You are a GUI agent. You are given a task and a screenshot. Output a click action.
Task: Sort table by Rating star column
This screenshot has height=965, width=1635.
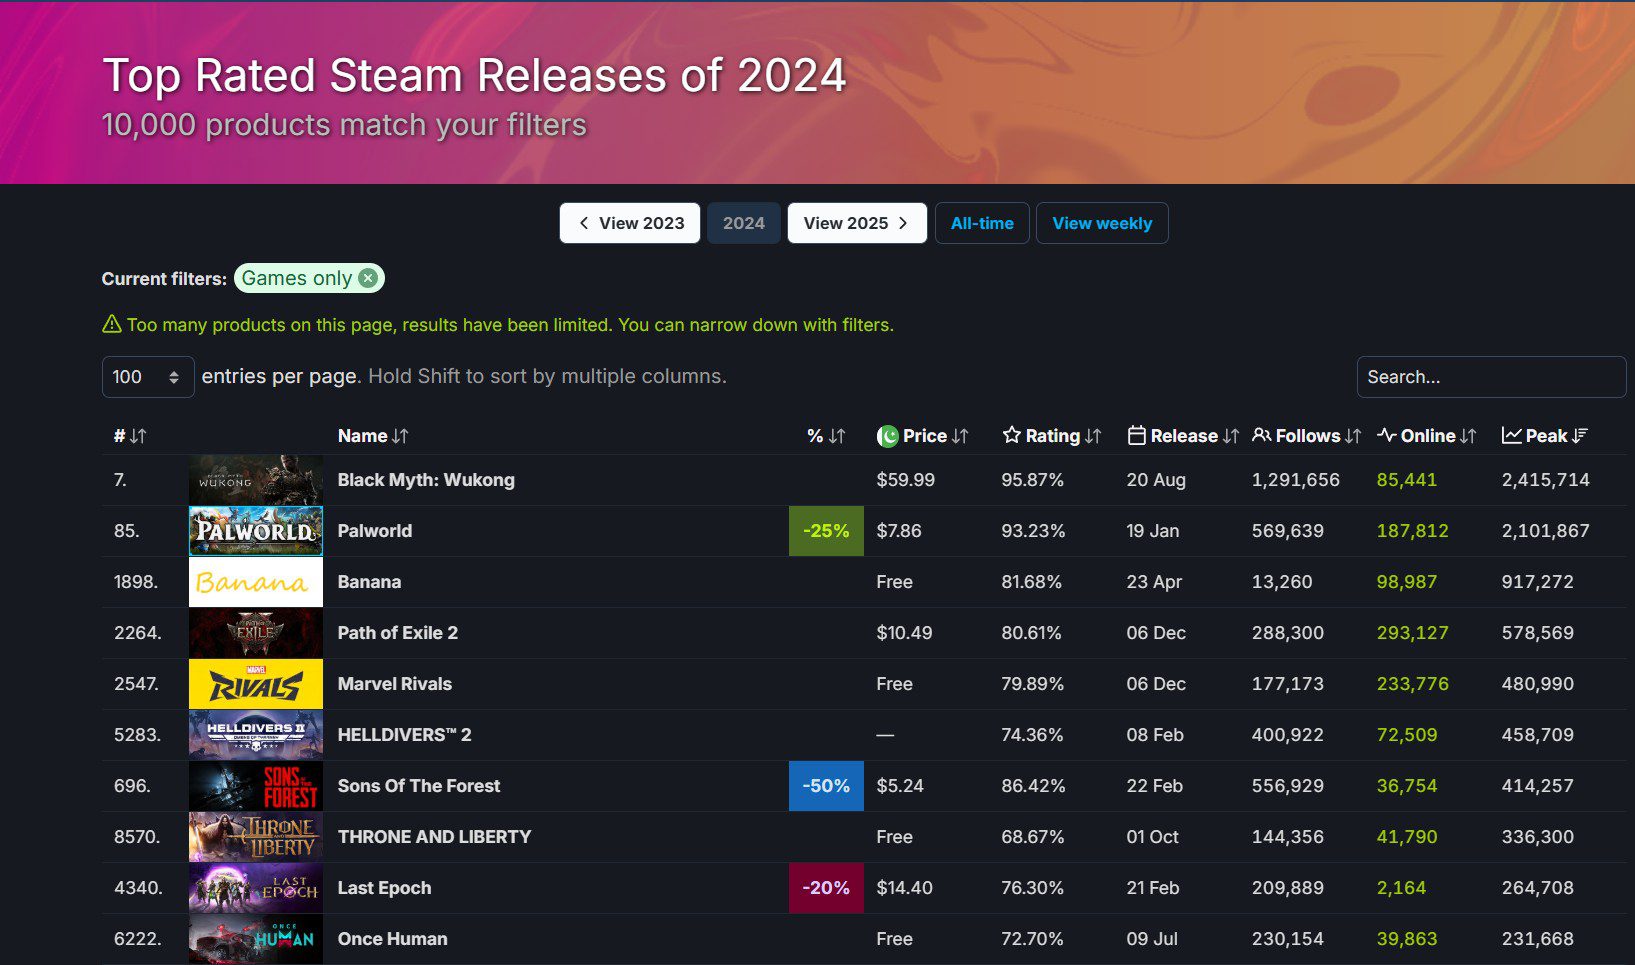(1051, 436)
